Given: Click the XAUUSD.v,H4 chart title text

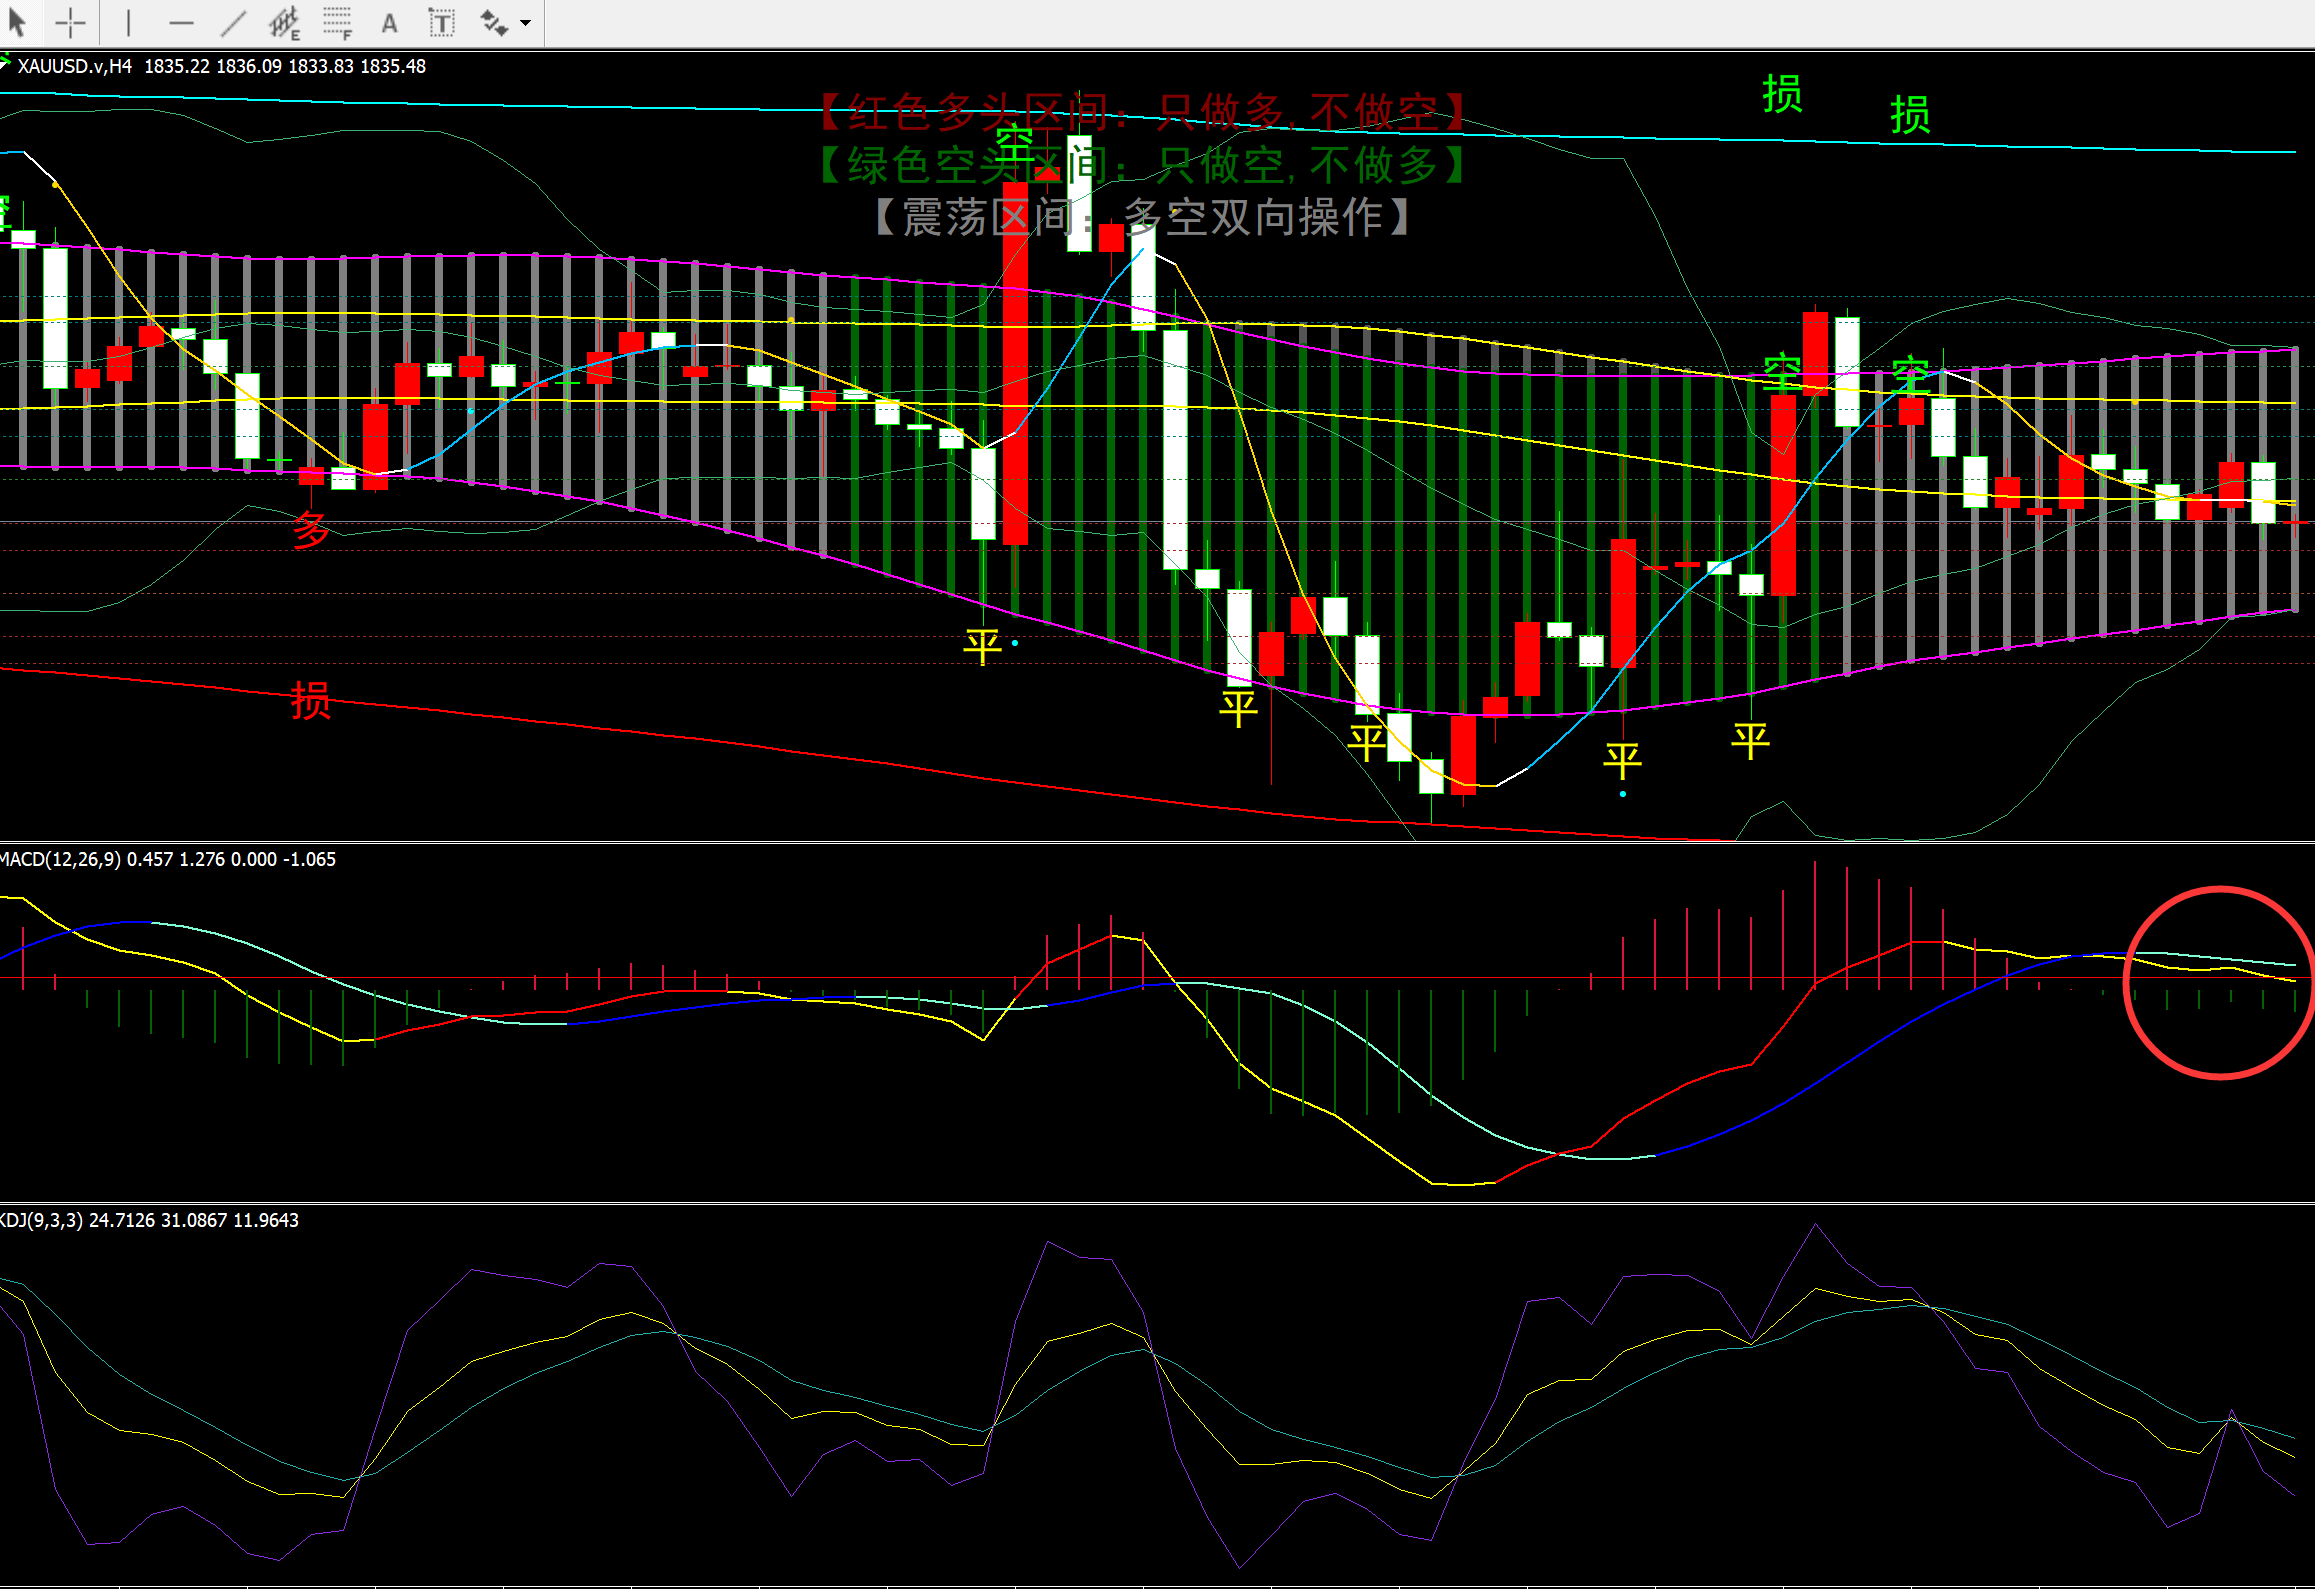Looking at the screenshot, I should 75,66.
